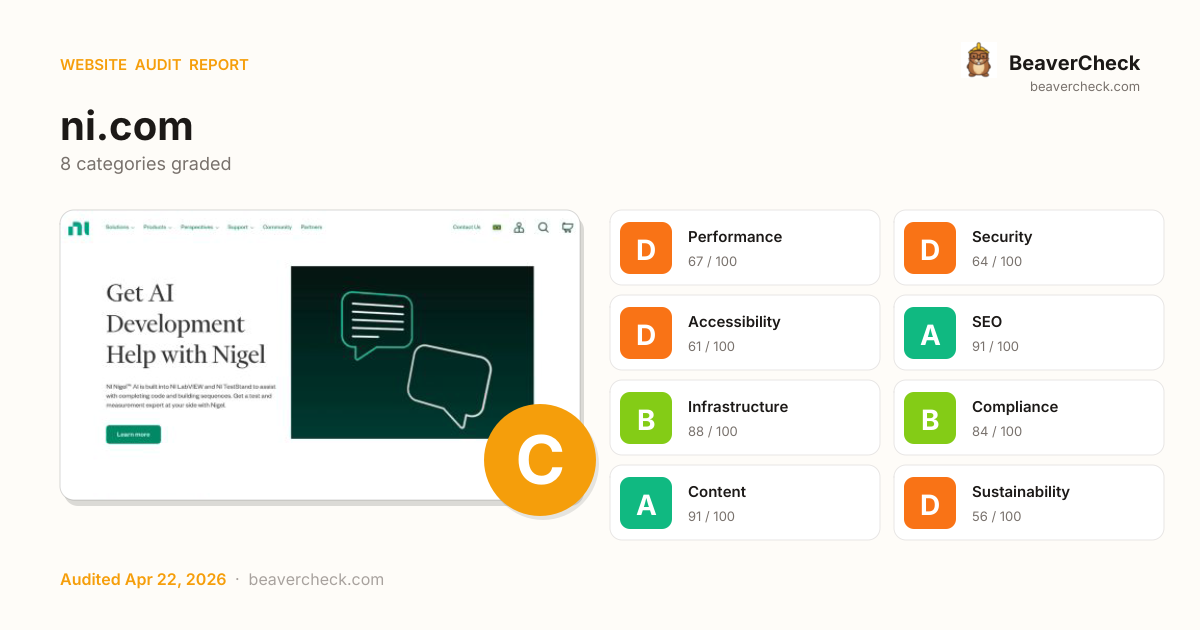Image resolution: width=1200 pixels, height=630 pixels.
Task: Open the Security score card
Action: (x=1028, y=248)
